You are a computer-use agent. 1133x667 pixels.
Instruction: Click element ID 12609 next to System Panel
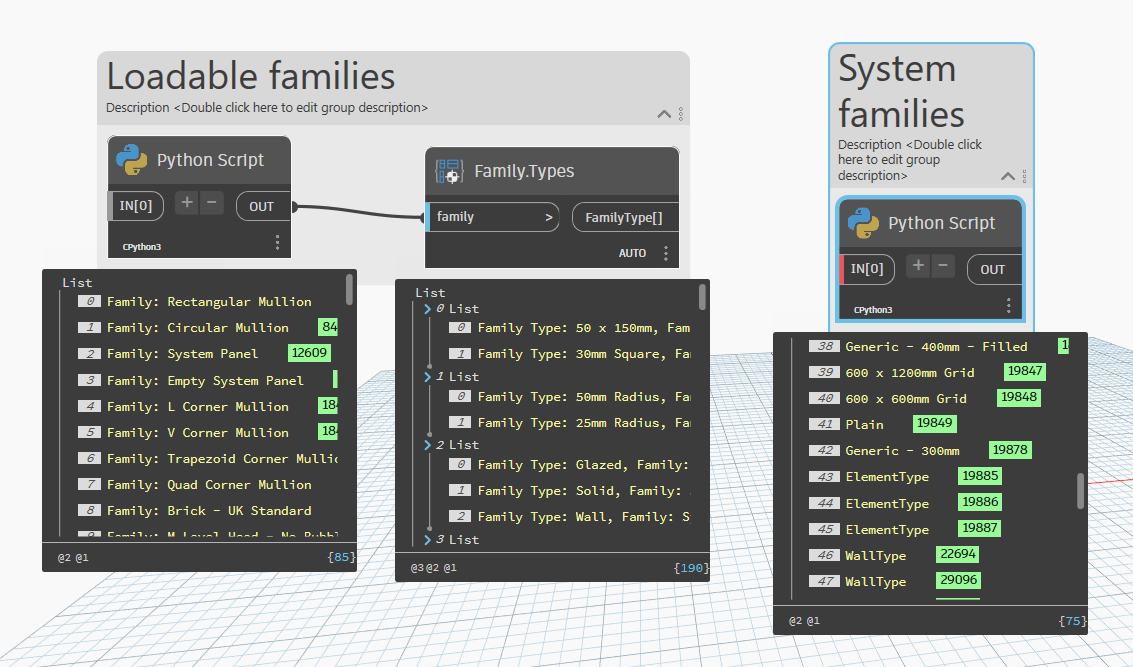coord(309,353)
